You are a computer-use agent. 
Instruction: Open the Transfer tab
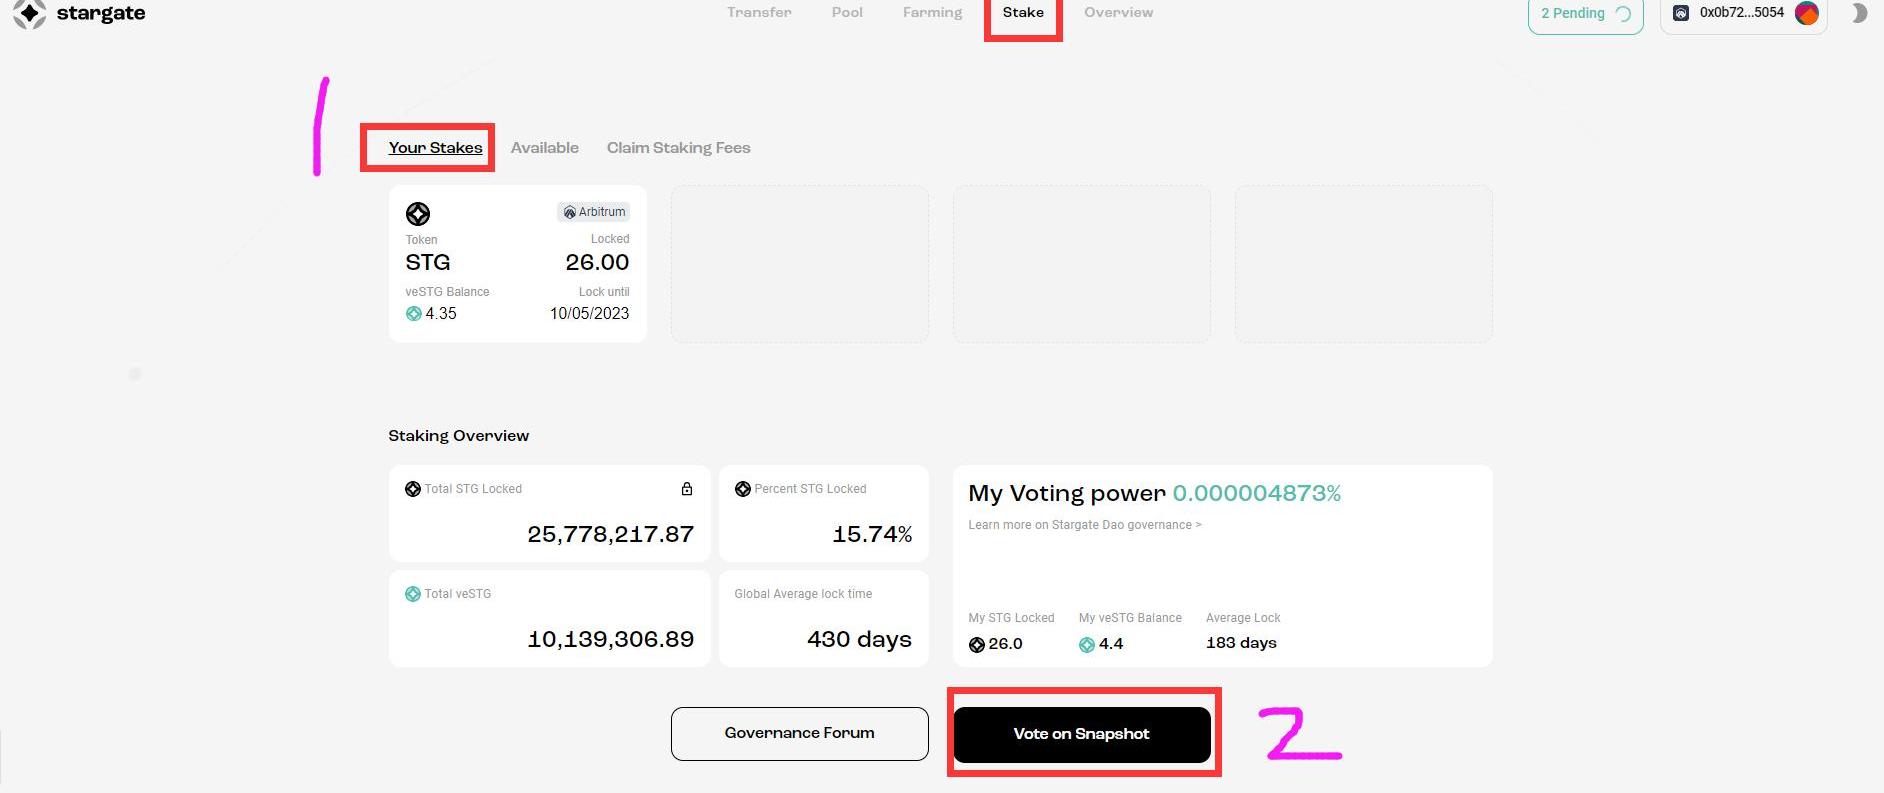click(x=759, y=13)
